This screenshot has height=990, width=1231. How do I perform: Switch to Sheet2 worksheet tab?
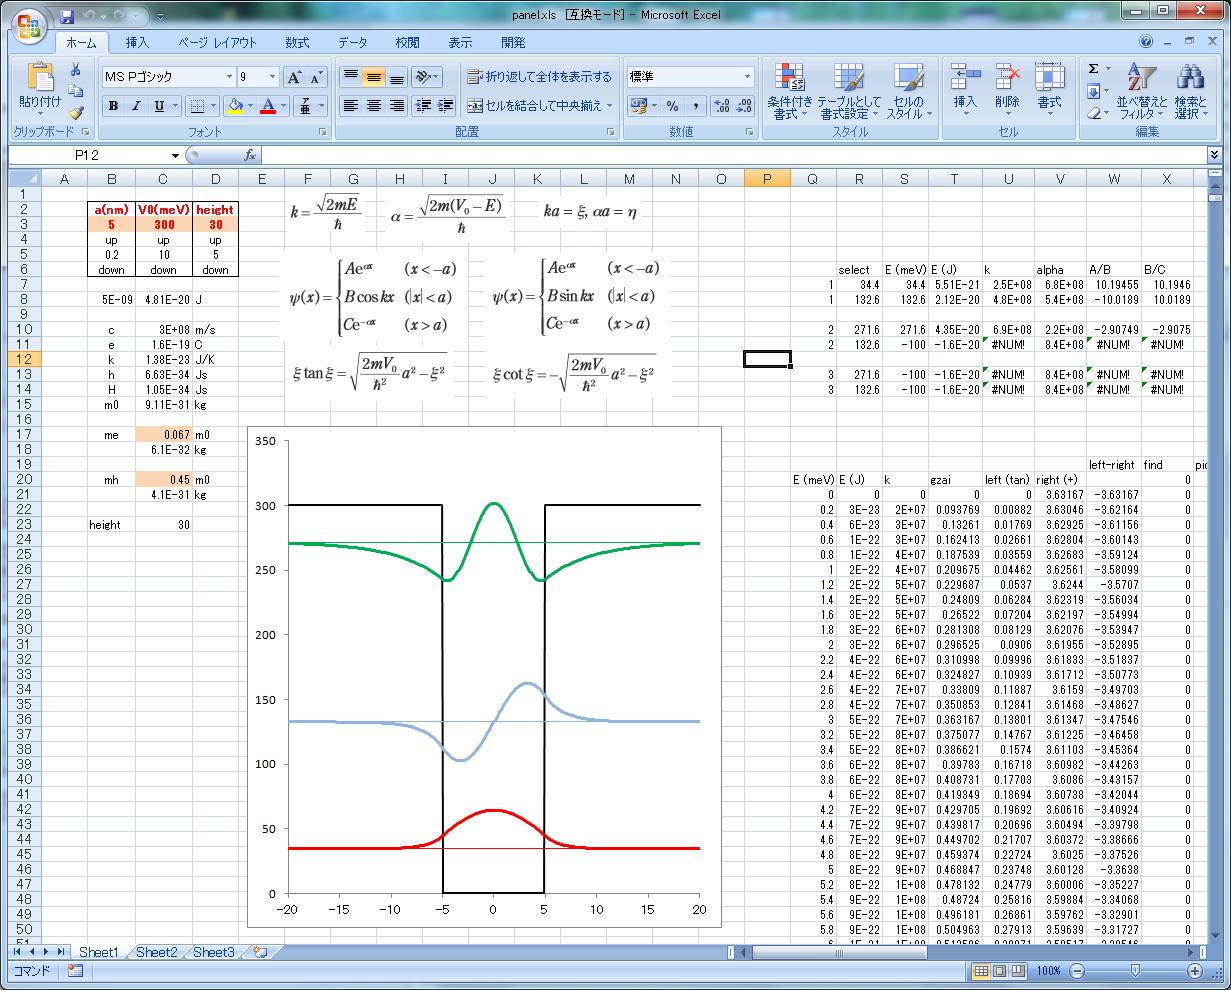point(156,953)
